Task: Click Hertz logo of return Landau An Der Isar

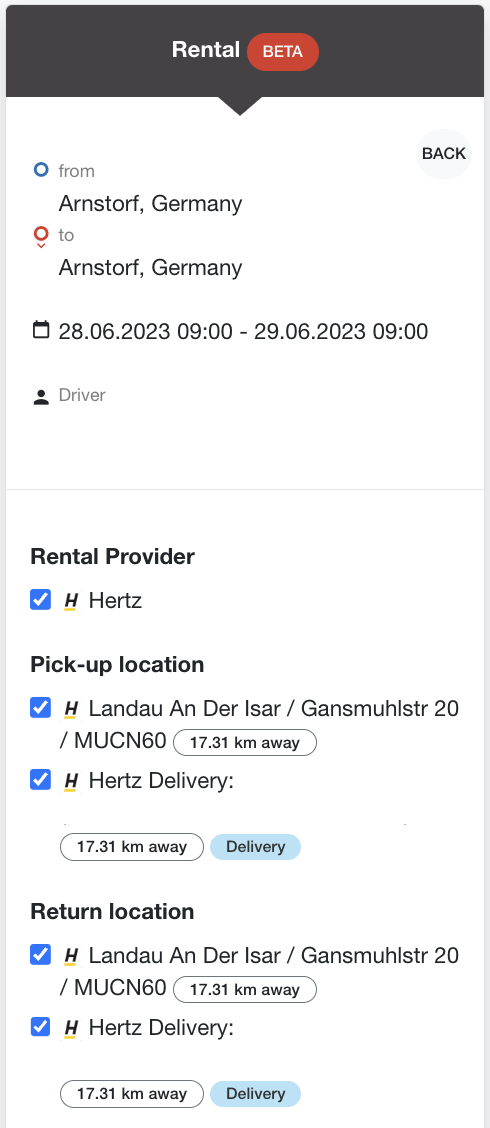Action: [71, 957]
